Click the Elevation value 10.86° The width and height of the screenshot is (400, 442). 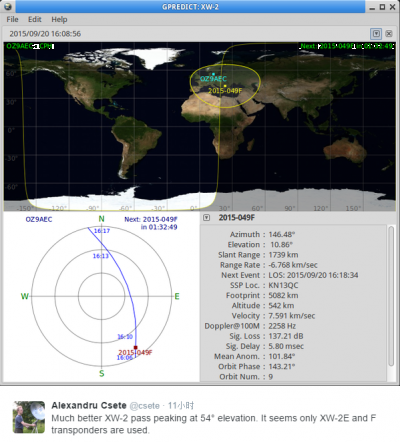click(x=281, y=245)
